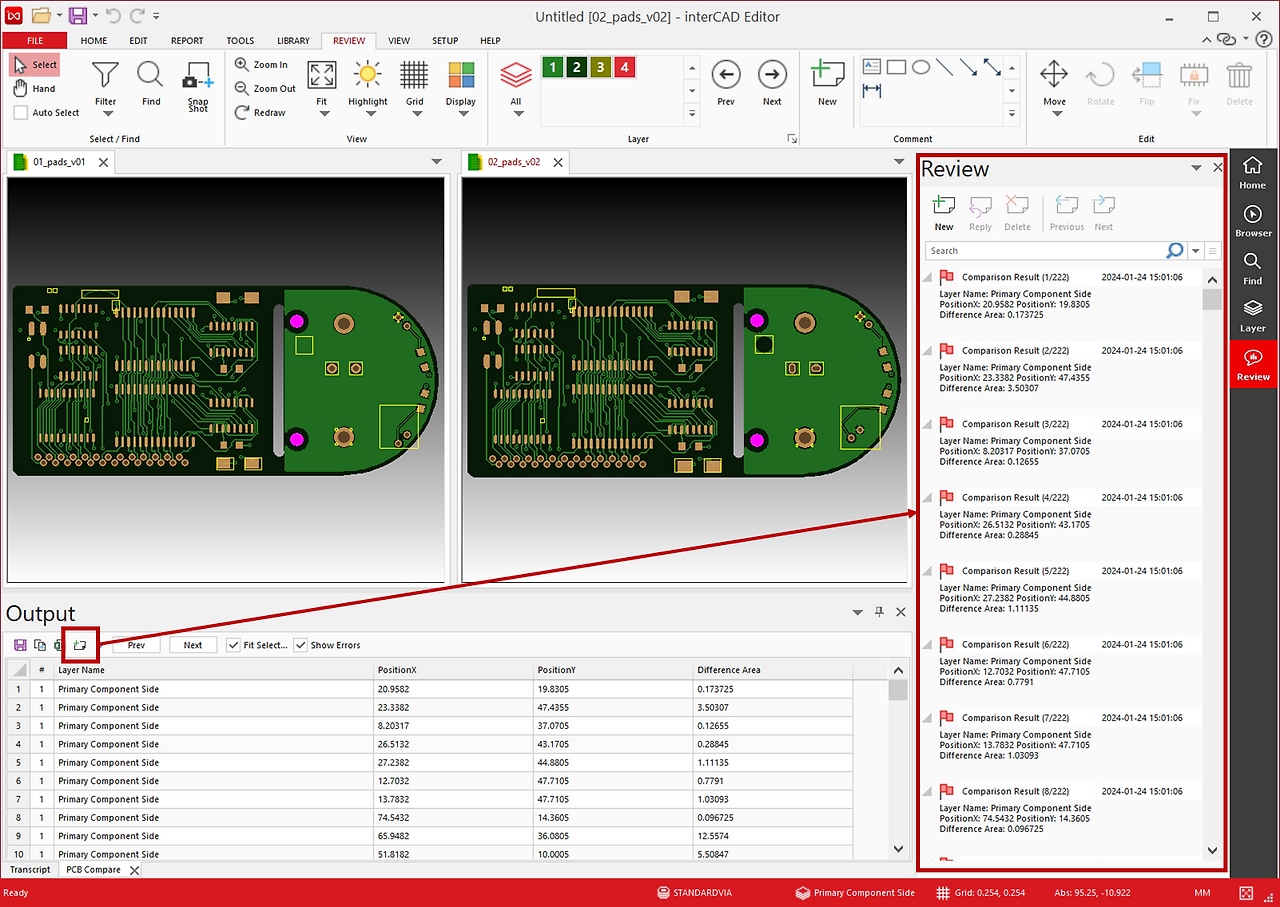Image resolution: width=1280 pixels, height=907 pixels.
Task: Enable Auto Select in Select/Find group
Action: pyautogui.click(x=18, y=112)
